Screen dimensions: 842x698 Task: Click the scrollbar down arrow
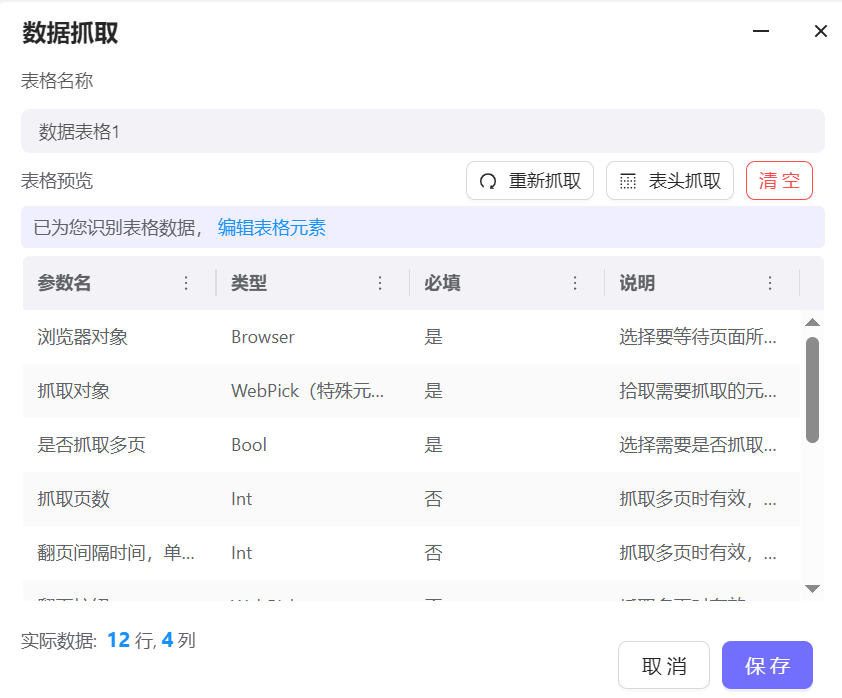(x=812, y=589)
